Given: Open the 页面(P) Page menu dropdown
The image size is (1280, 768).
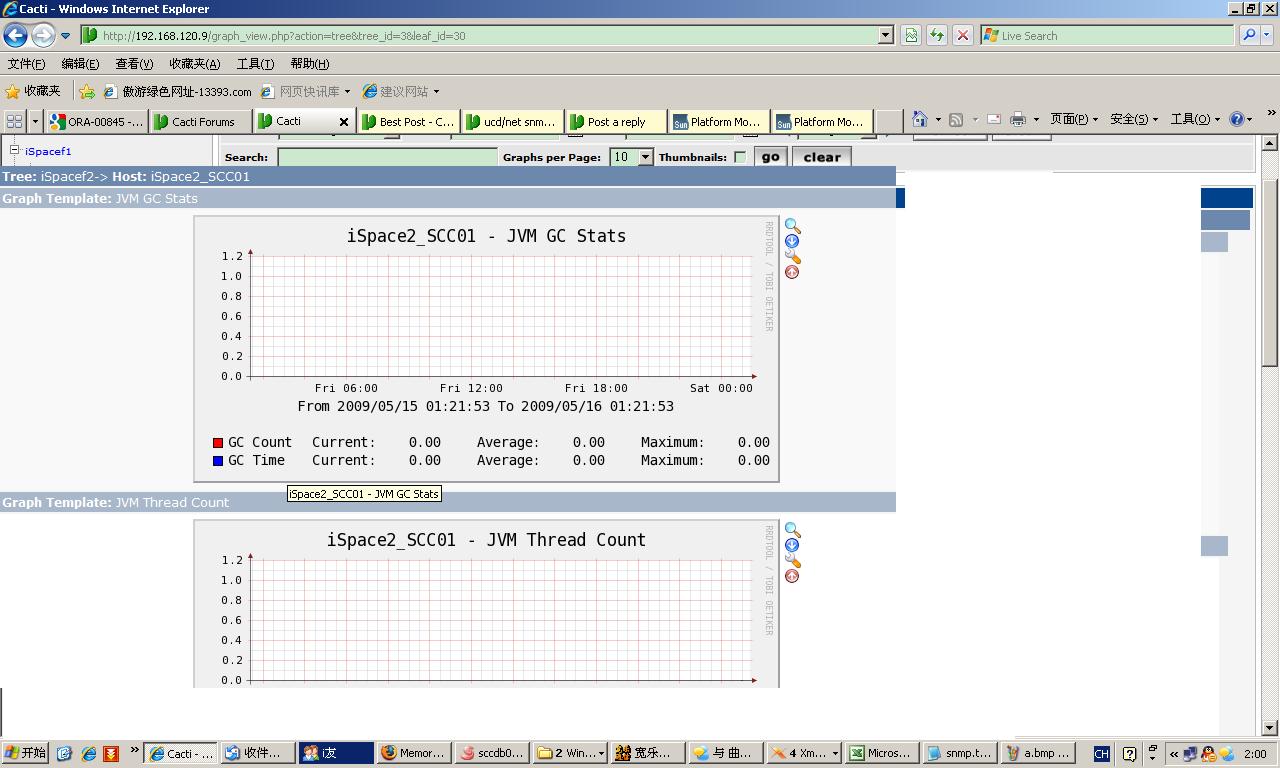Looking at the screenshot, I should point(1074,119).
